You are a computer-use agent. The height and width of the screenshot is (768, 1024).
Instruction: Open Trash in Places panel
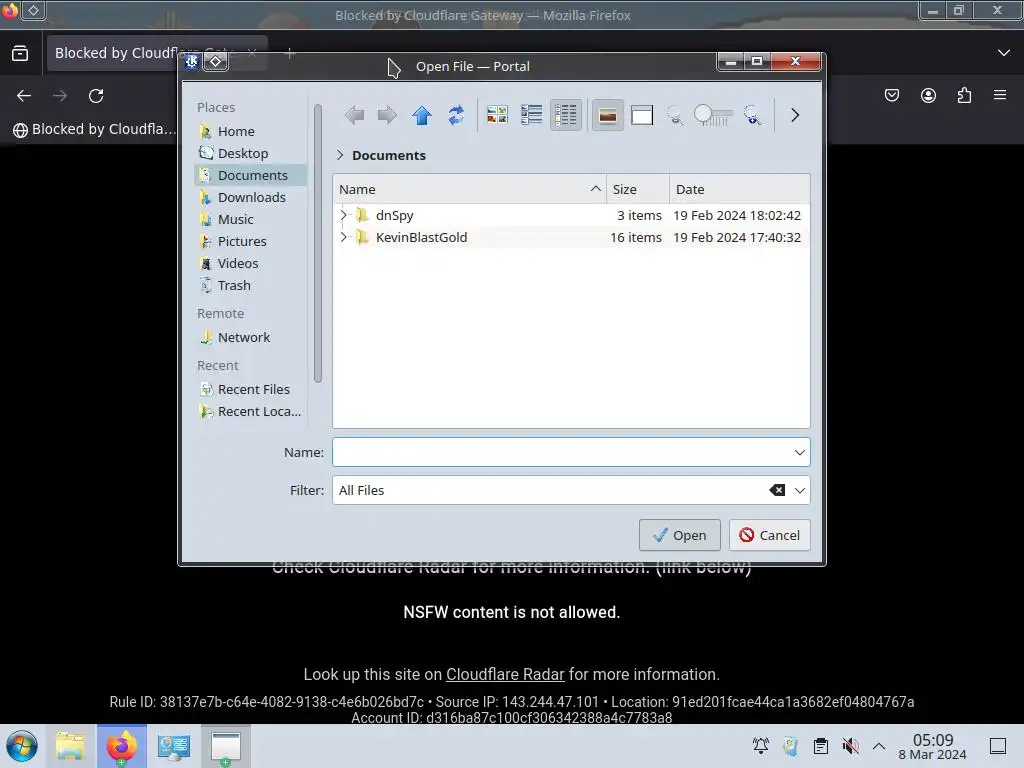pyautogui.click(x=250, y=285)
